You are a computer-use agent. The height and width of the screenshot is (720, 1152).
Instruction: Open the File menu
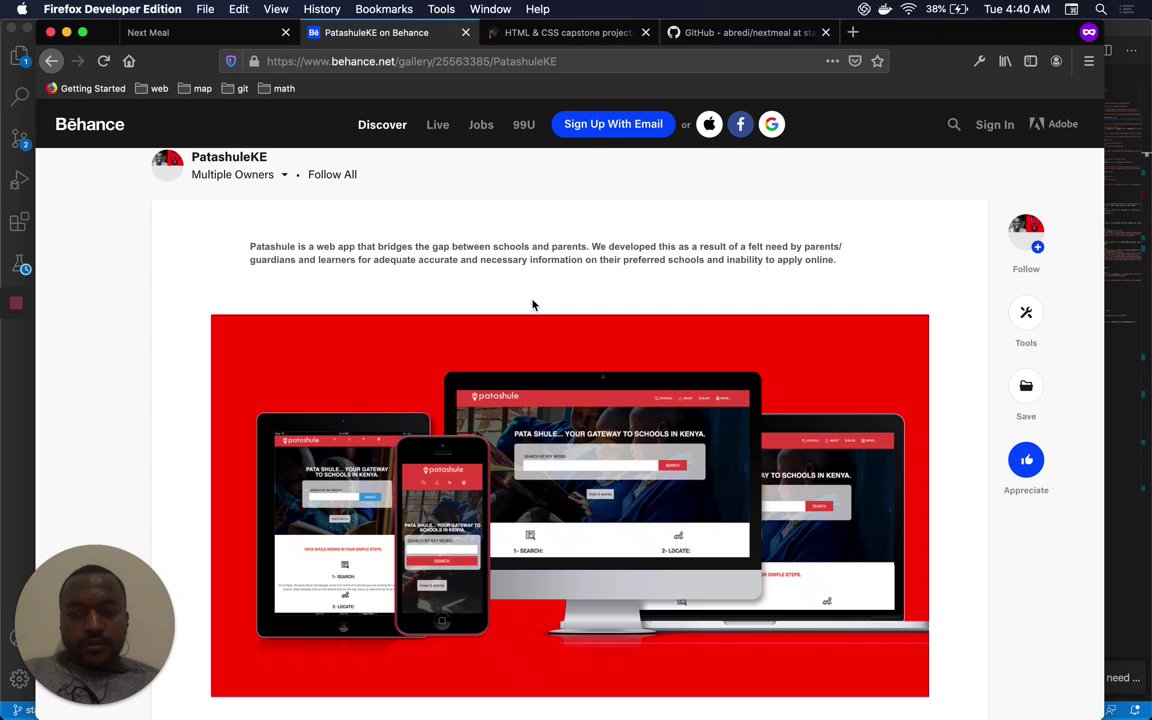(x=205, y=9)
